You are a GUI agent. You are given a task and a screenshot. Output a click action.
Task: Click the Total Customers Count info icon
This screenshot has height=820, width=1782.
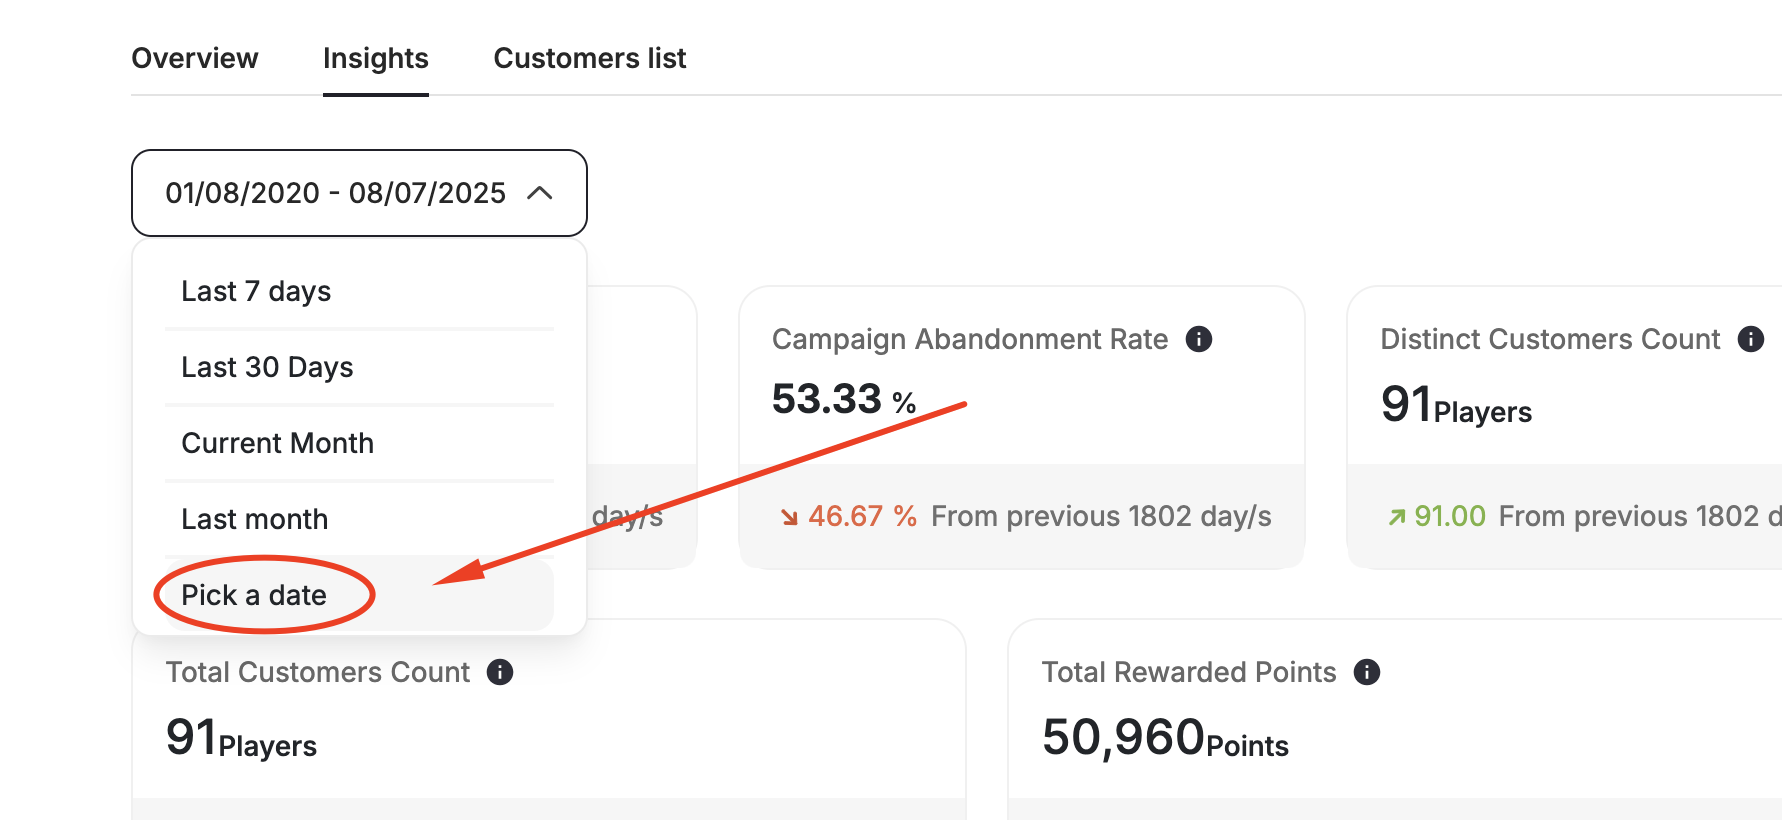point(500,672)
